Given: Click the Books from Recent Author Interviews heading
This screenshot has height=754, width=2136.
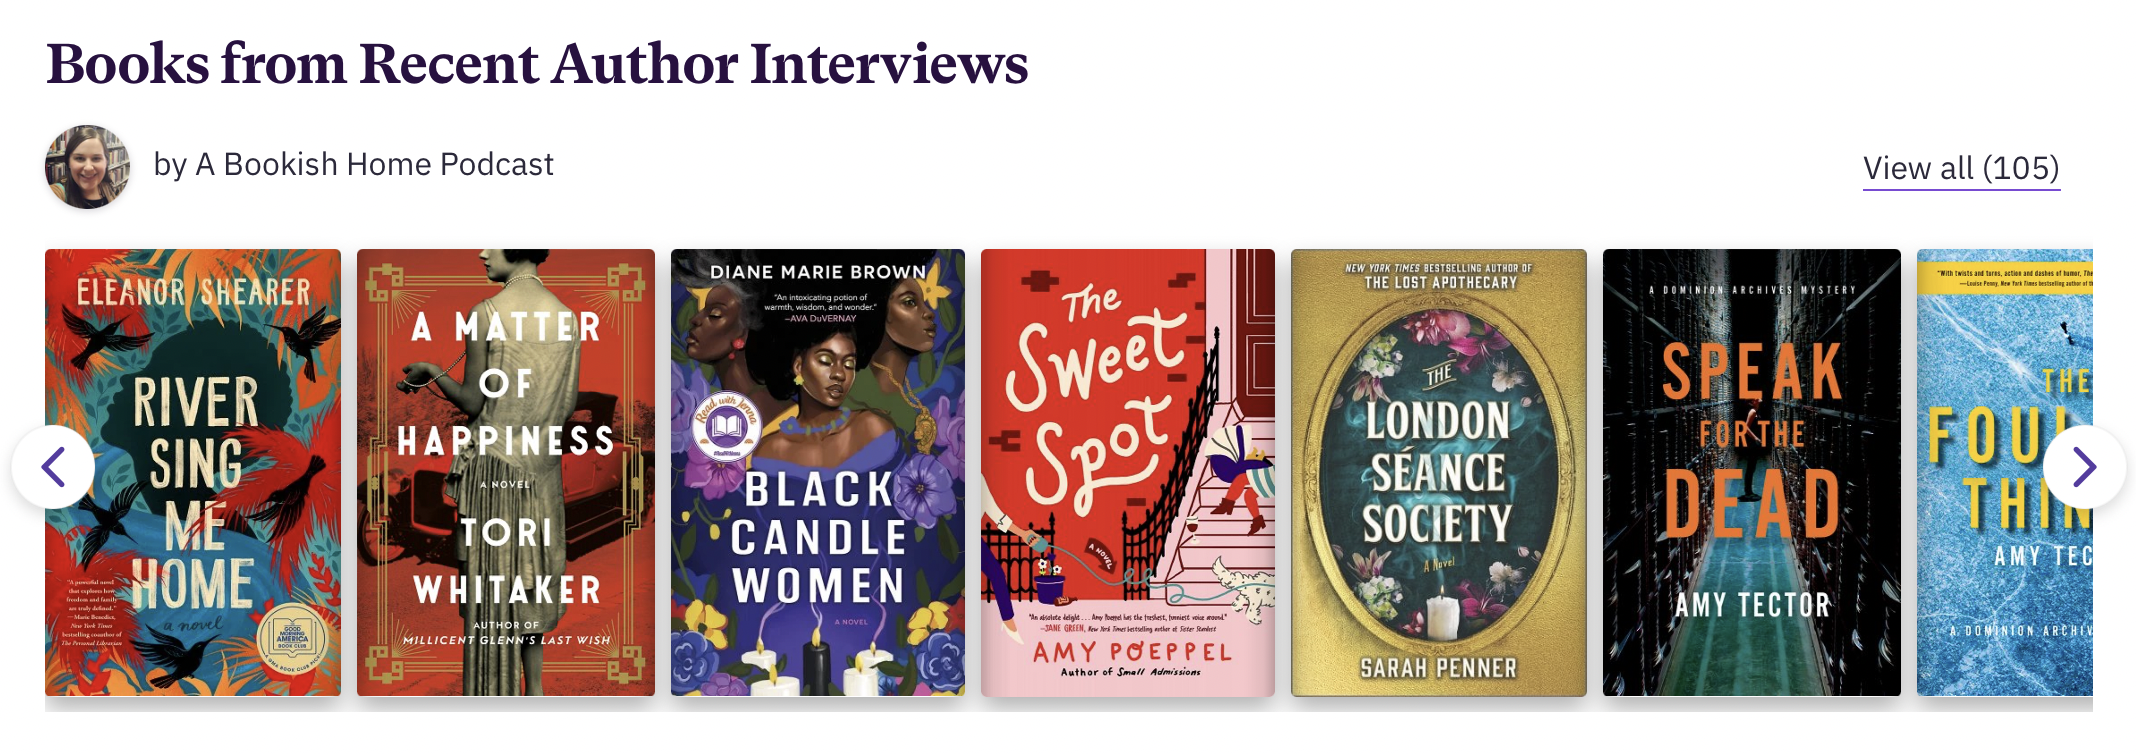Looking at the screenshot, I should tap(537, 64).
